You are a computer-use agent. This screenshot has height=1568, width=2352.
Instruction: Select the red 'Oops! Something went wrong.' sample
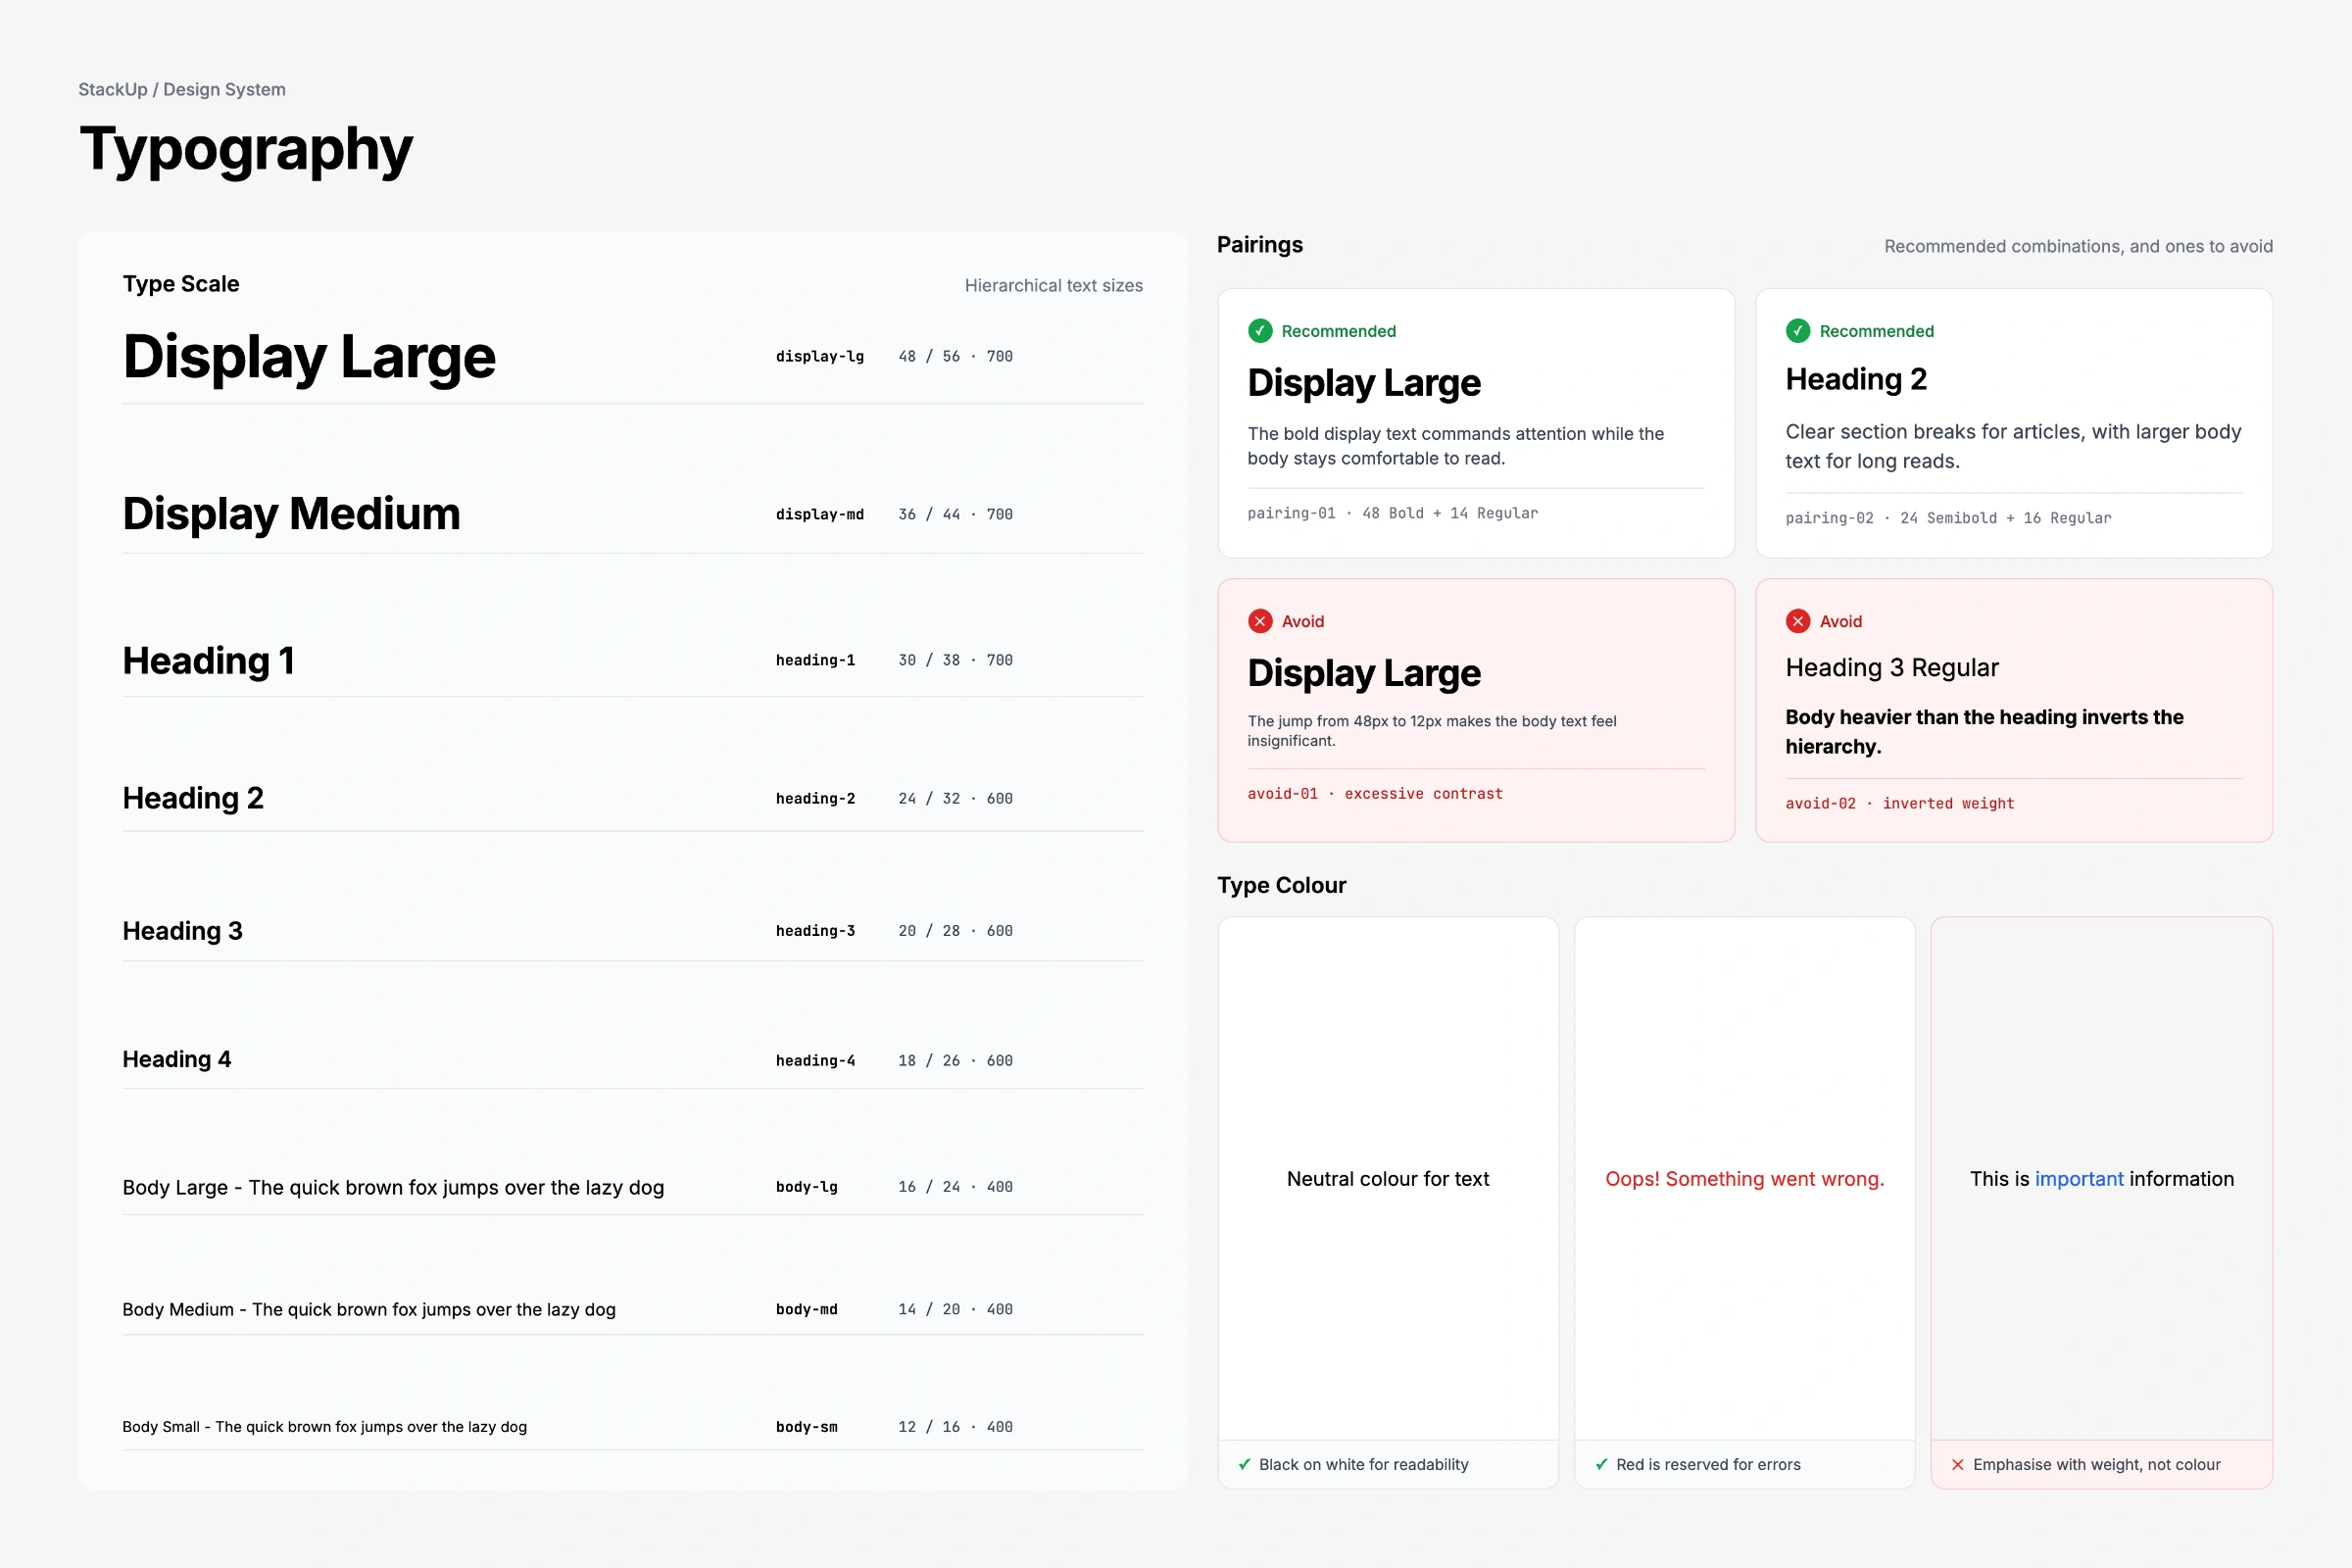[1745, 1179]
